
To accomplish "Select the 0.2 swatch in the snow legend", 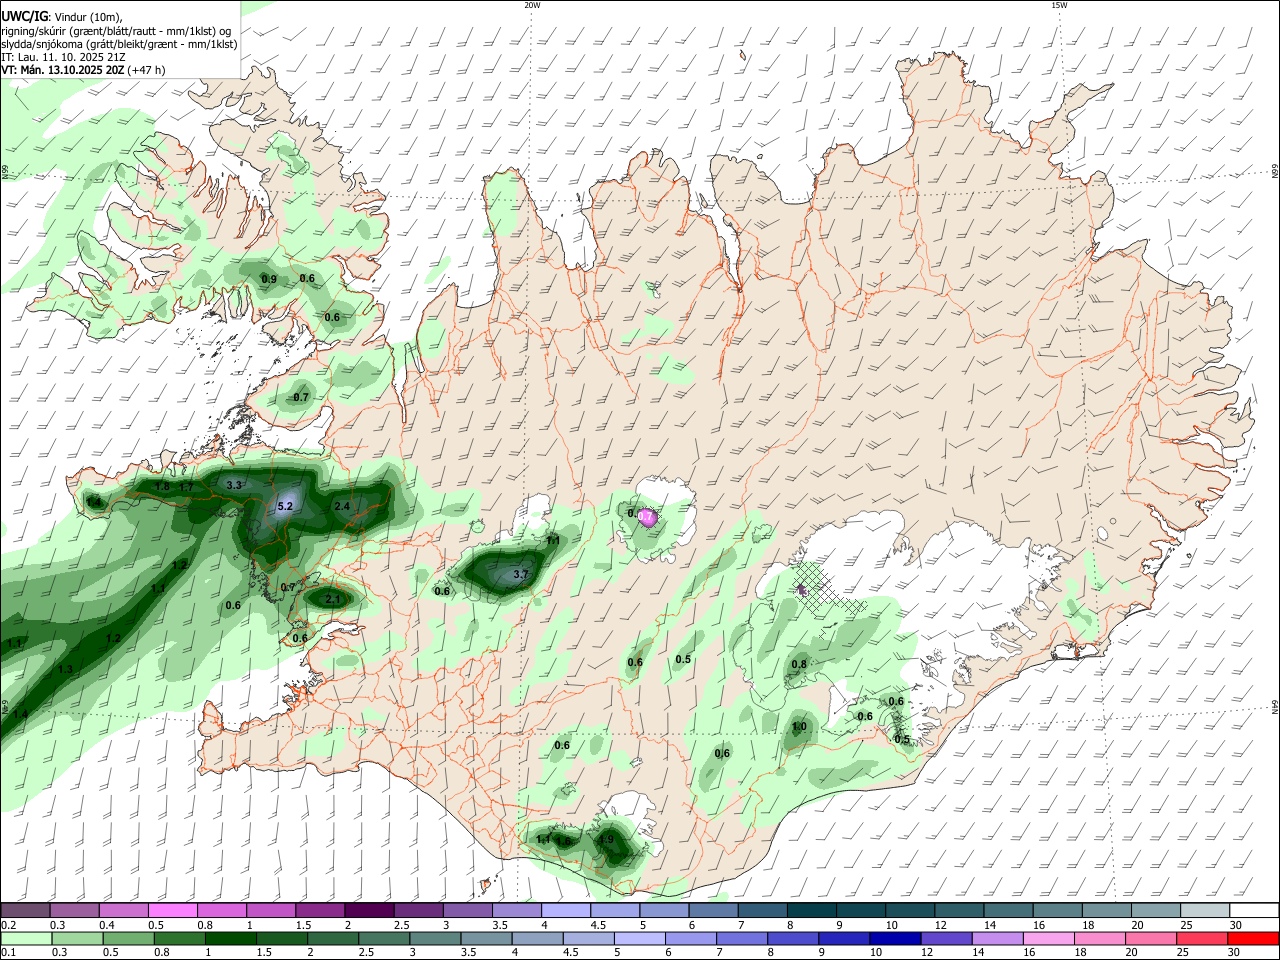I will pyautogui.click(x=25, y=910).
